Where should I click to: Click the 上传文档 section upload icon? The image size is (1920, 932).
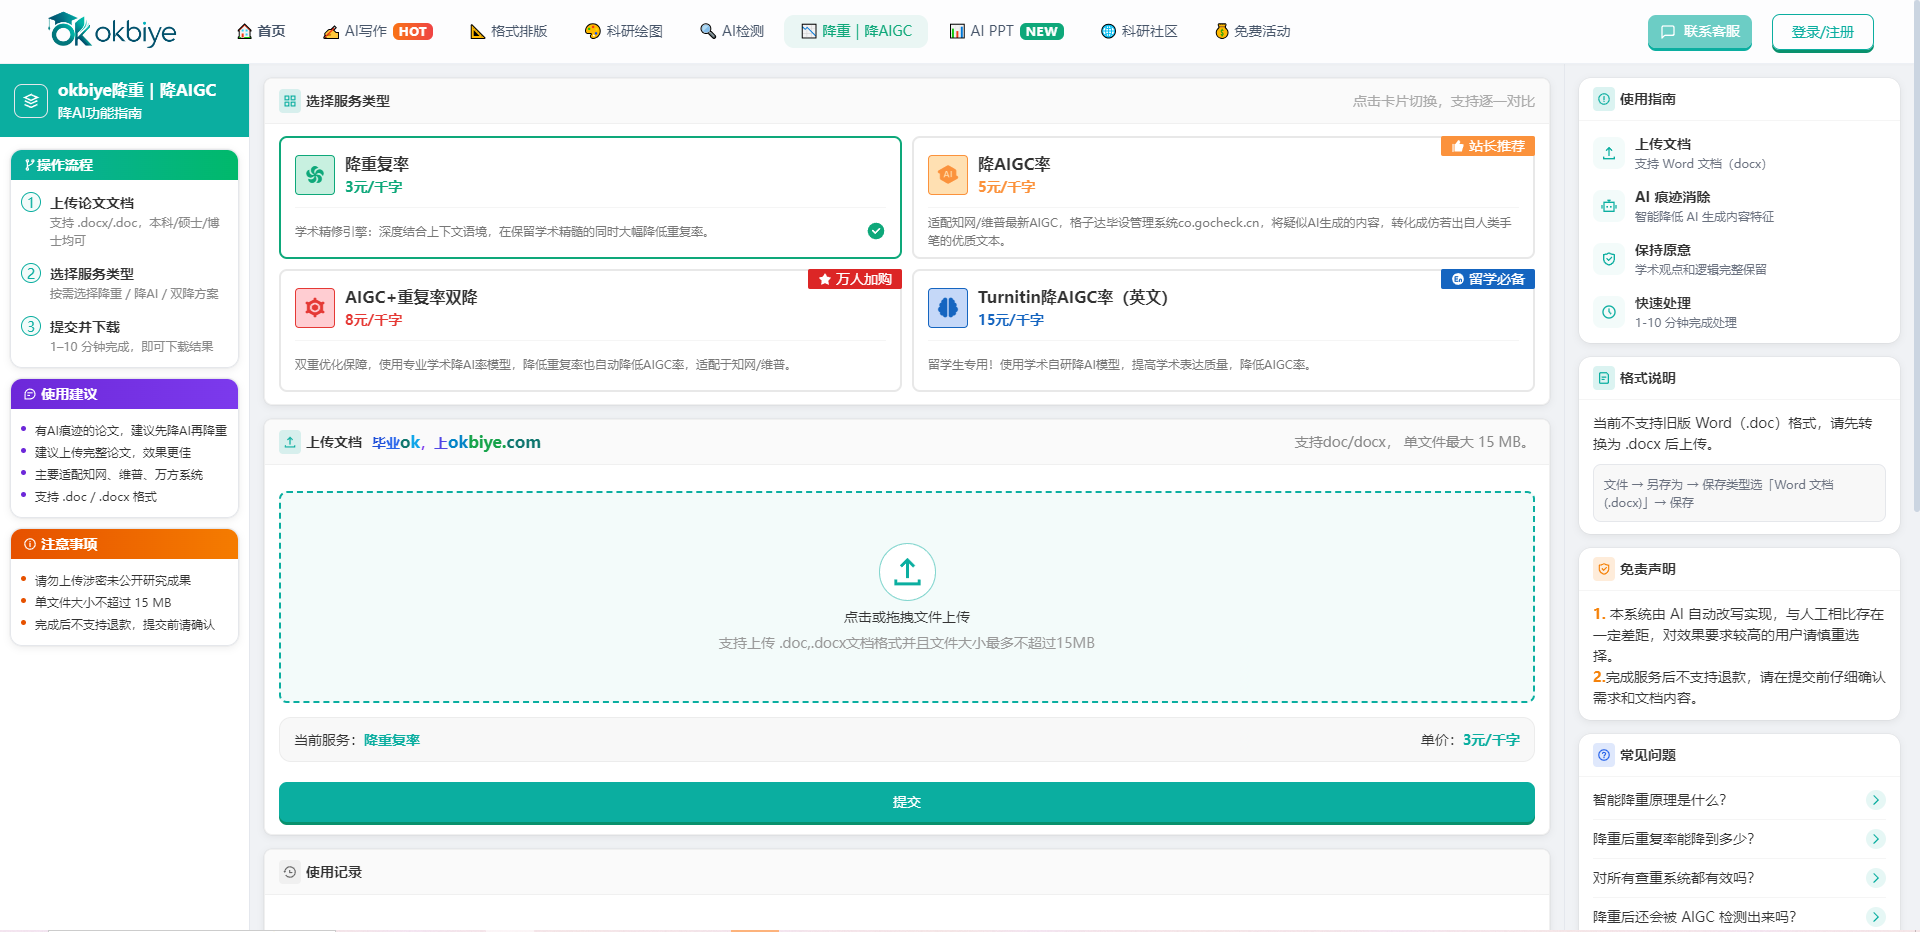[290, 442]
